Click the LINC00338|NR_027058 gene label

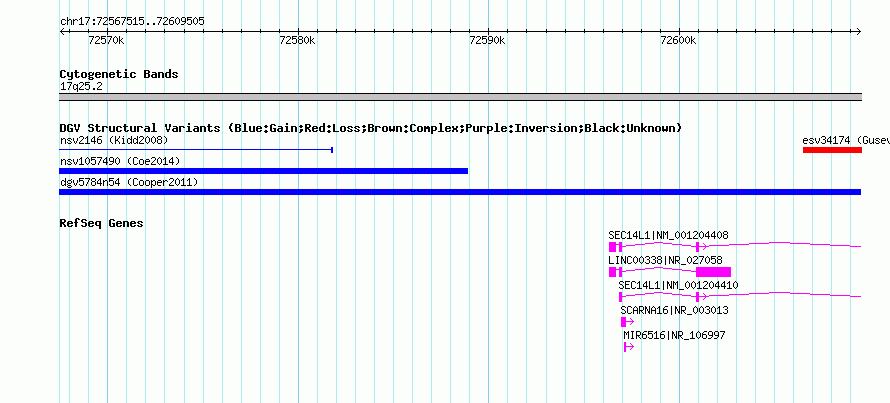coord(665,260)
